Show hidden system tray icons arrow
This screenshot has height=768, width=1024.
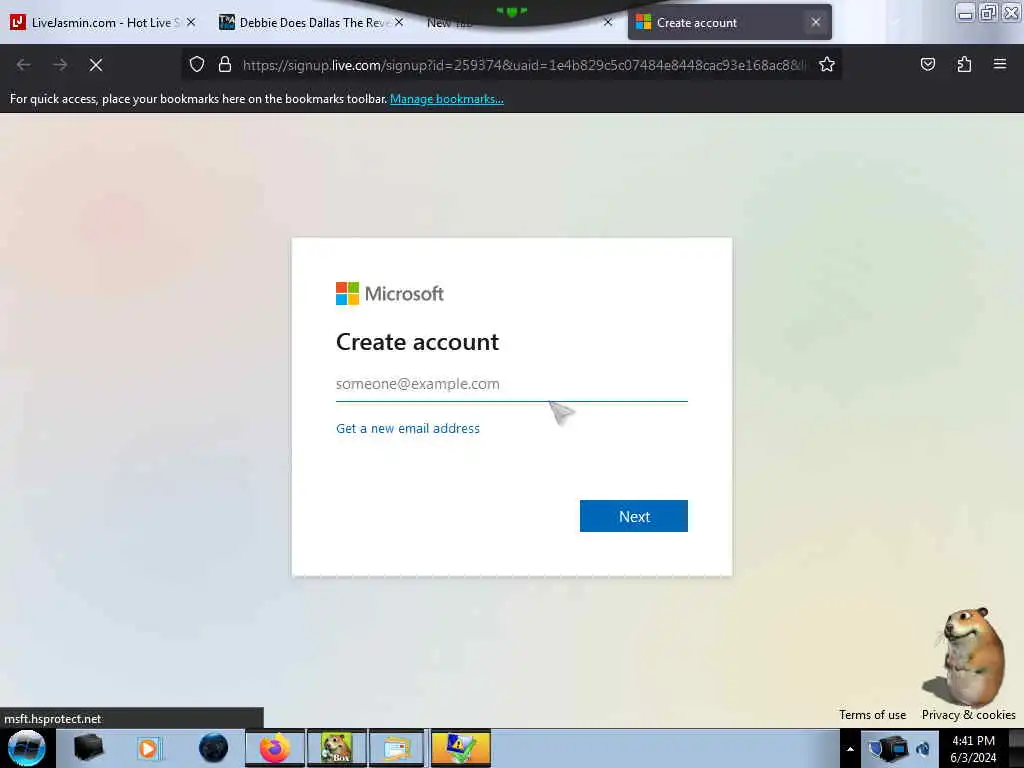(x=850, y=749)
